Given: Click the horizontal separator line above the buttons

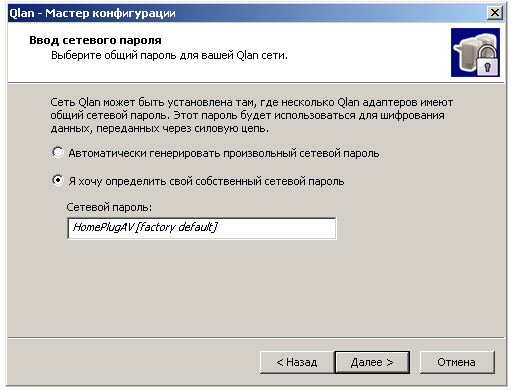Looking at the screenshot, I should click(x=256, y=338).
